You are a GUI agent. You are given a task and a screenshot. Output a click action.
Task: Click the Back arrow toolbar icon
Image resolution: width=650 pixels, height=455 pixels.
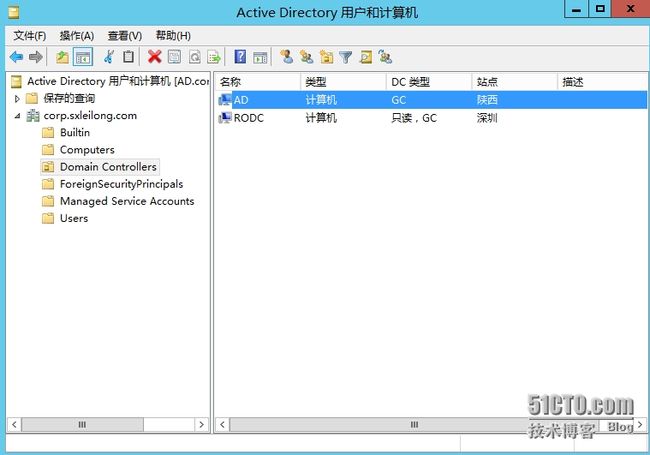click(x=17, y=57)
